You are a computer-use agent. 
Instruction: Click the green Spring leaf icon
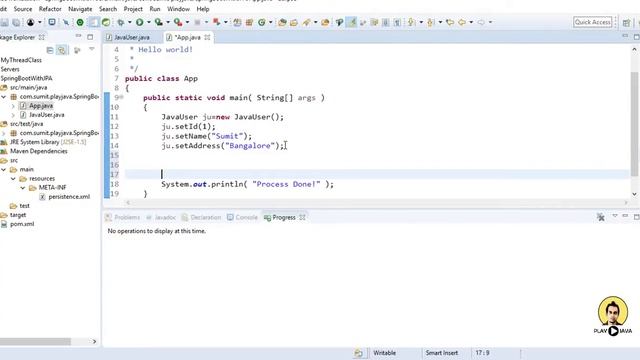click(x=106, y=22)
